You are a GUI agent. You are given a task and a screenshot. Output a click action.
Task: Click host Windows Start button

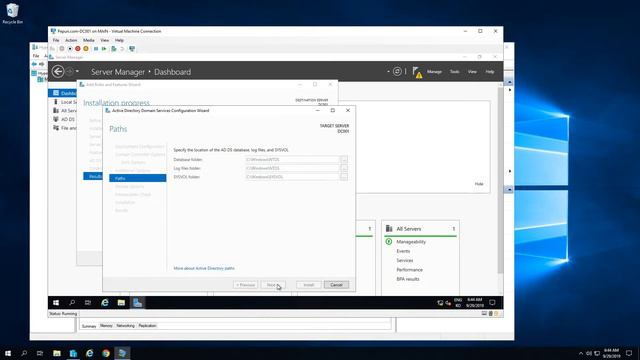[8, 353]
